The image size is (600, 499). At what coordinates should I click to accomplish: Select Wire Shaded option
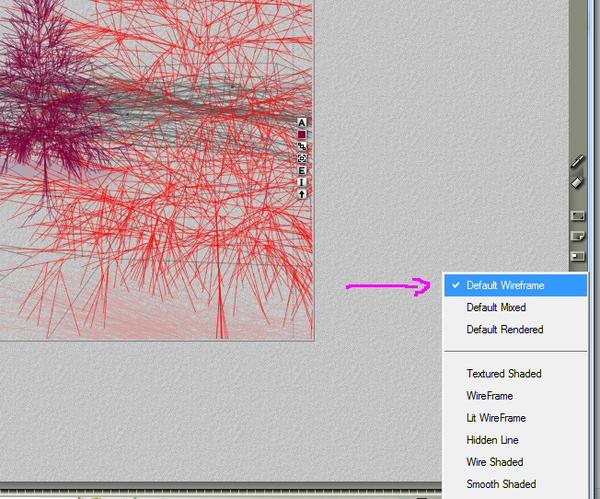click(515, 462)
